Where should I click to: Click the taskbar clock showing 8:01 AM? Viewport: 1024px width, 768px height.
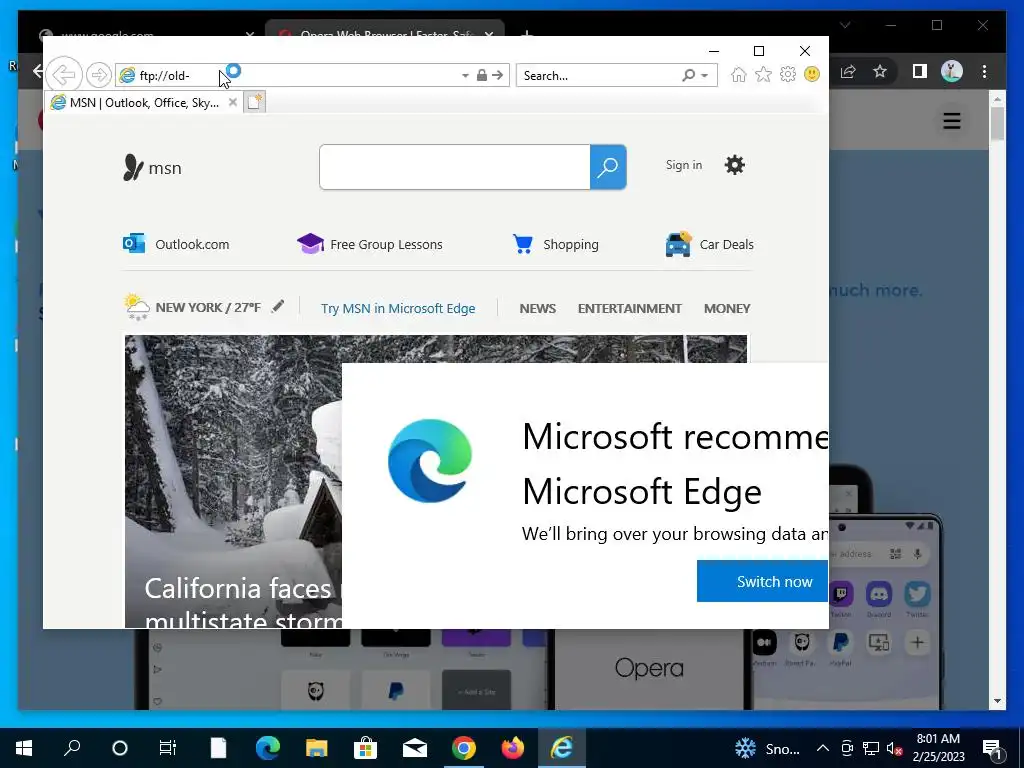(x=938, y=748)
